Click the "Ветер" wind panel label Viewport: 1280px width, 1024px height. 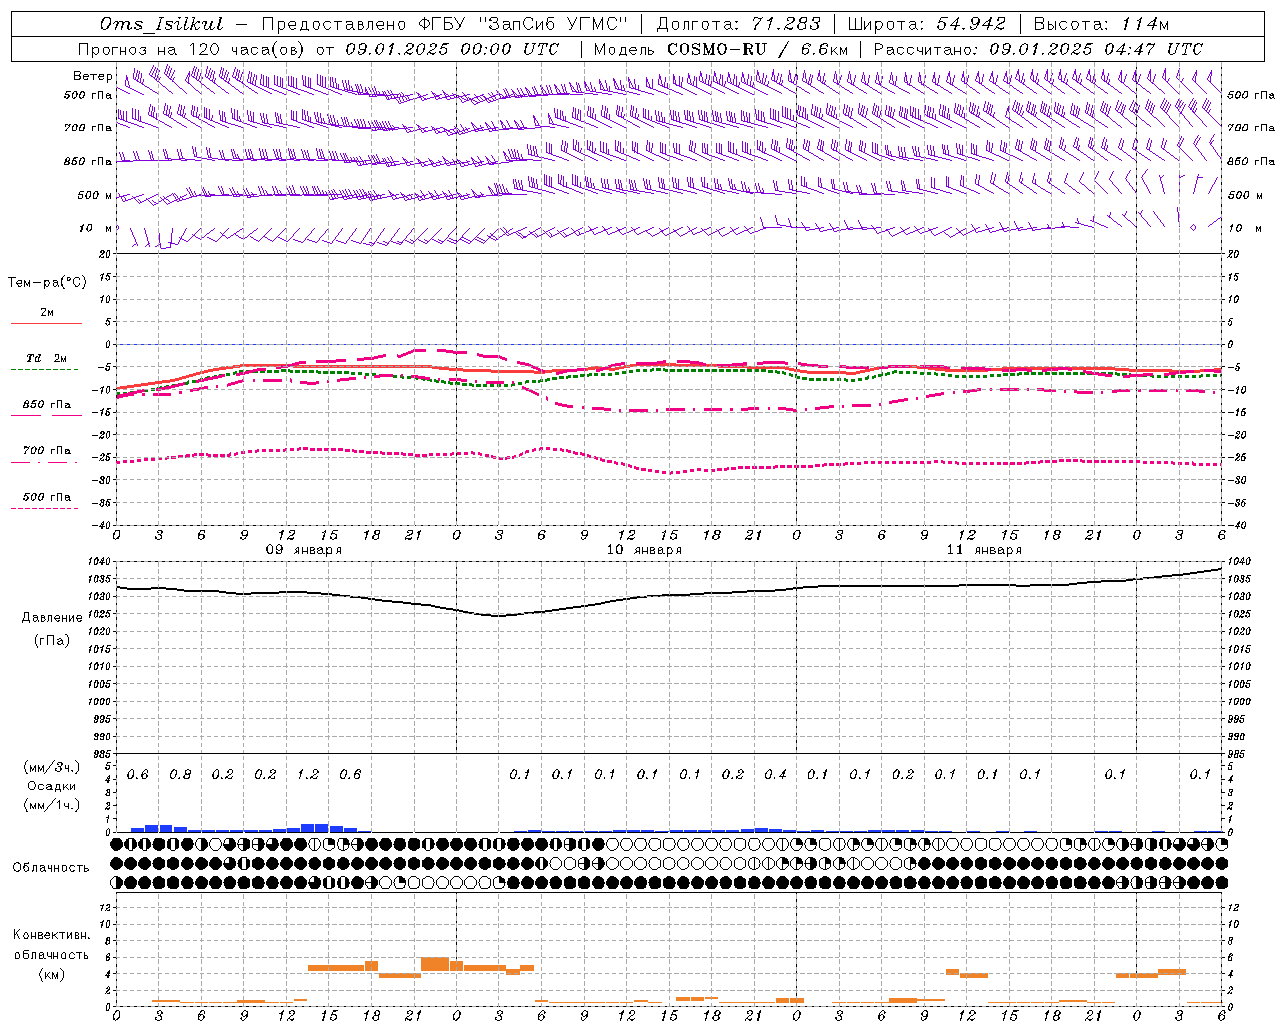pos(93,76)
